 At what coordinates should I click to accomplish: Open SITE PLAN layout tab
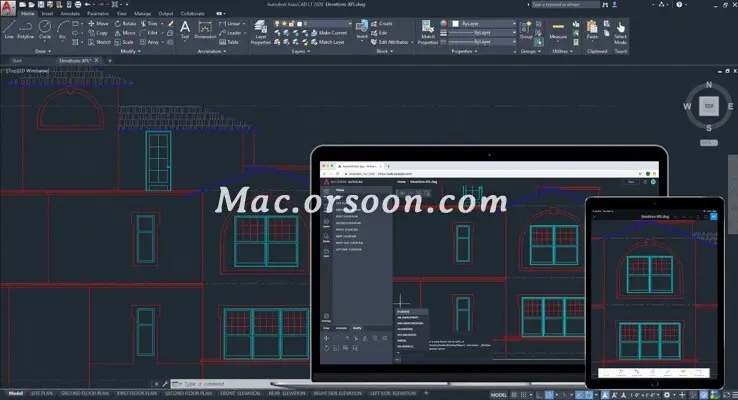tap(42, 393)
